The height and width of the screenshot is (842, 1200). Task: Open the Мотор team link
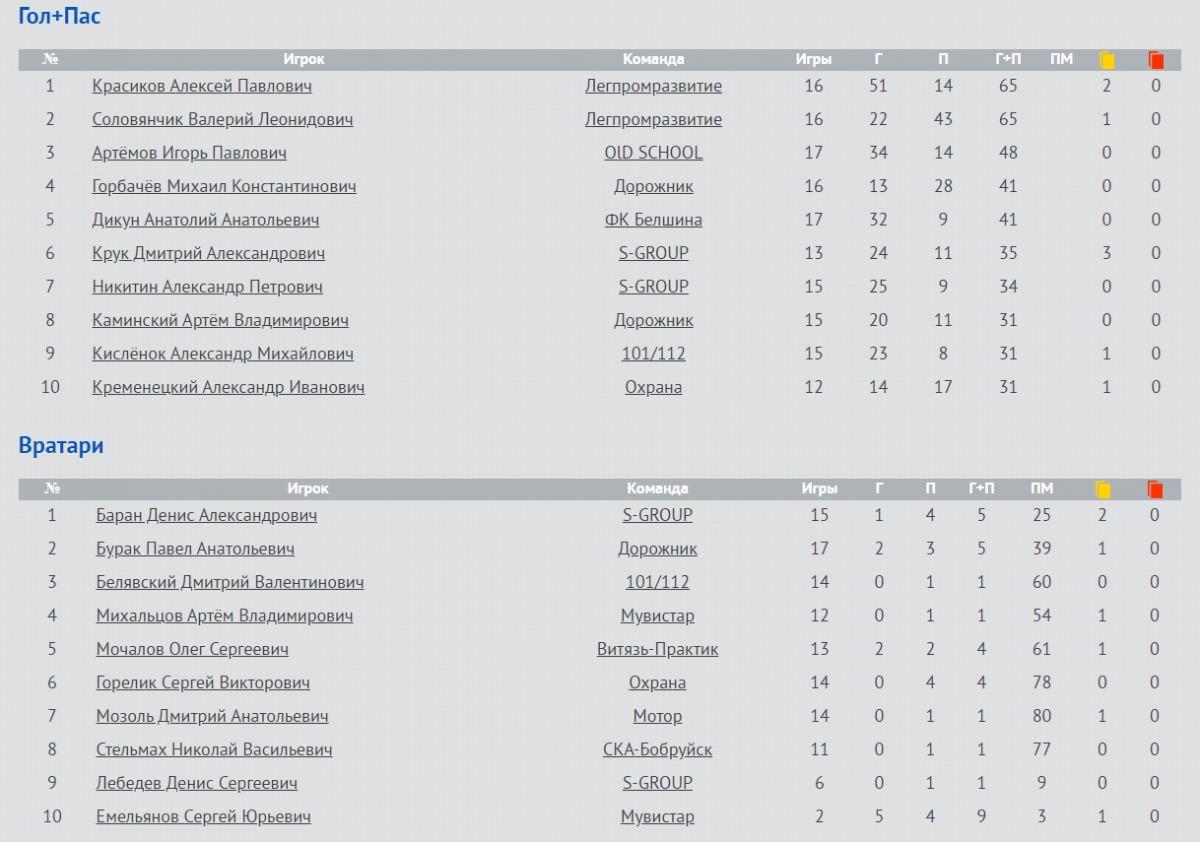tap(658, 717)
